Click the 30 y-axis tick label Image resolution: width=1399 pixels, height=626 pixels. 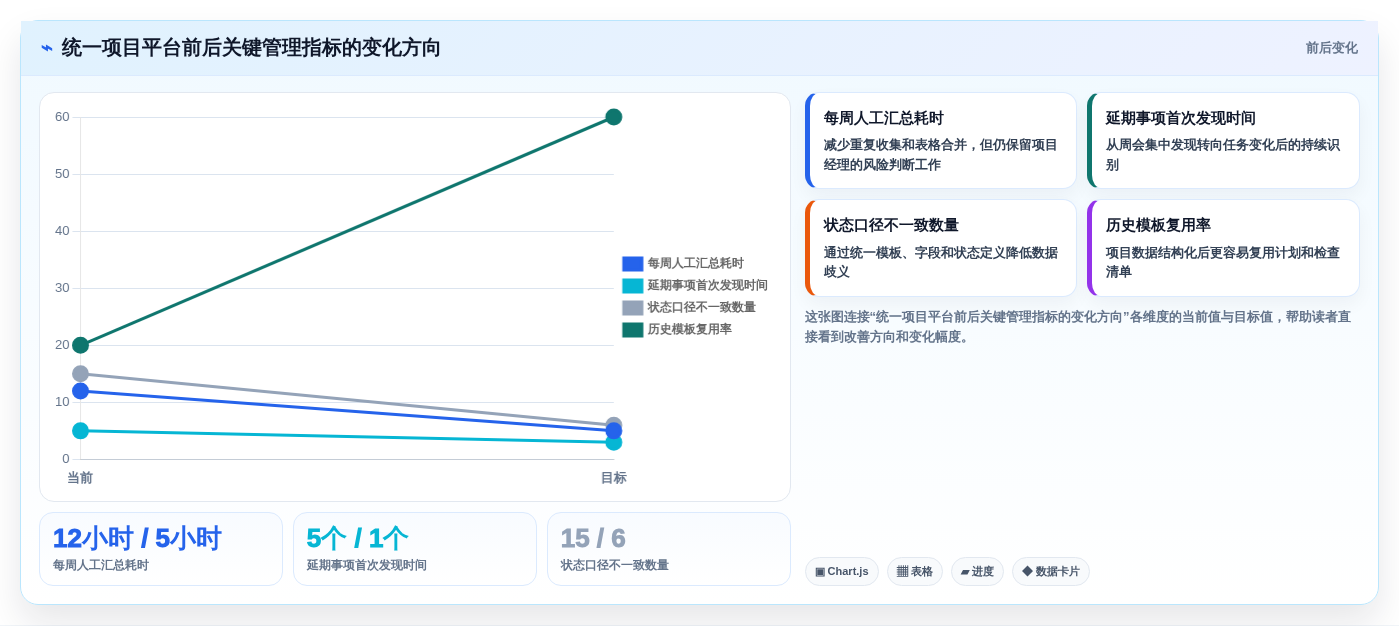[x=62, y=288]
